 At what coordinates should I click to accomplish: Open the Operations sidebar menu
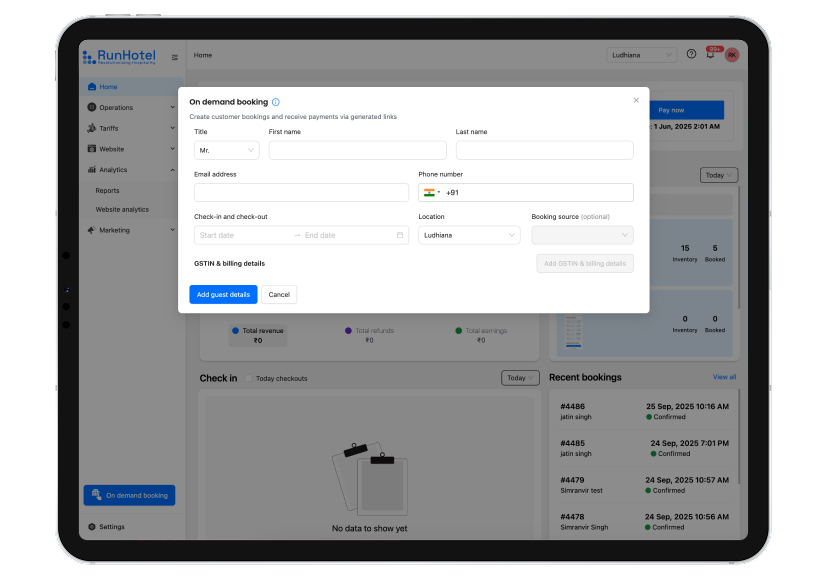tap(132, 107)
